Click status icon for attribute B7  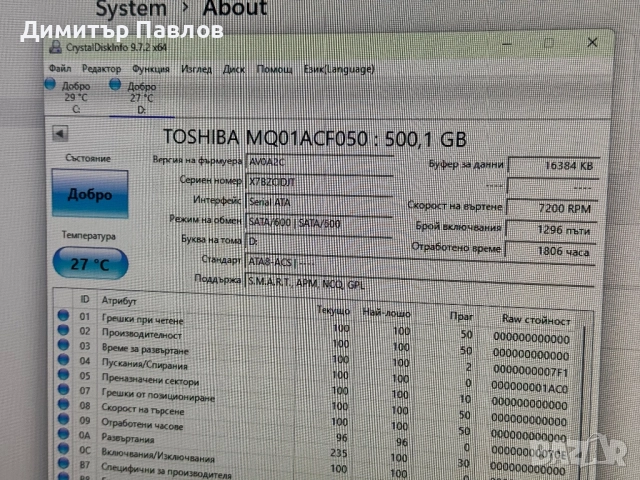click(63, 463)
